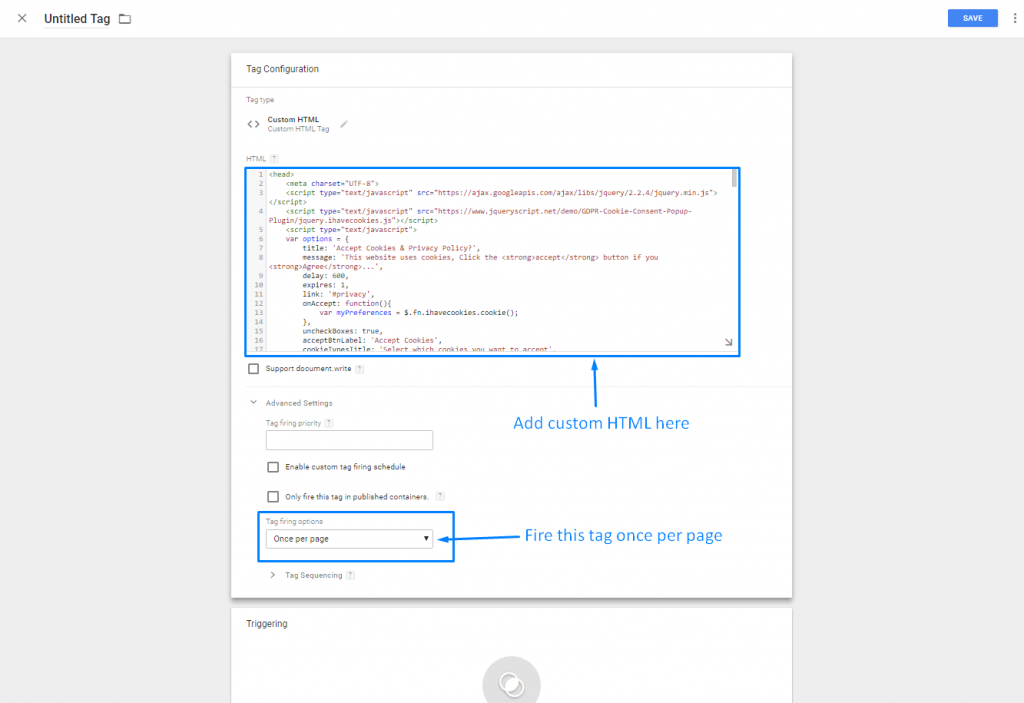Enable Support document.write
This screenshot has width=1024, height=703.
(x=252, y=368)
